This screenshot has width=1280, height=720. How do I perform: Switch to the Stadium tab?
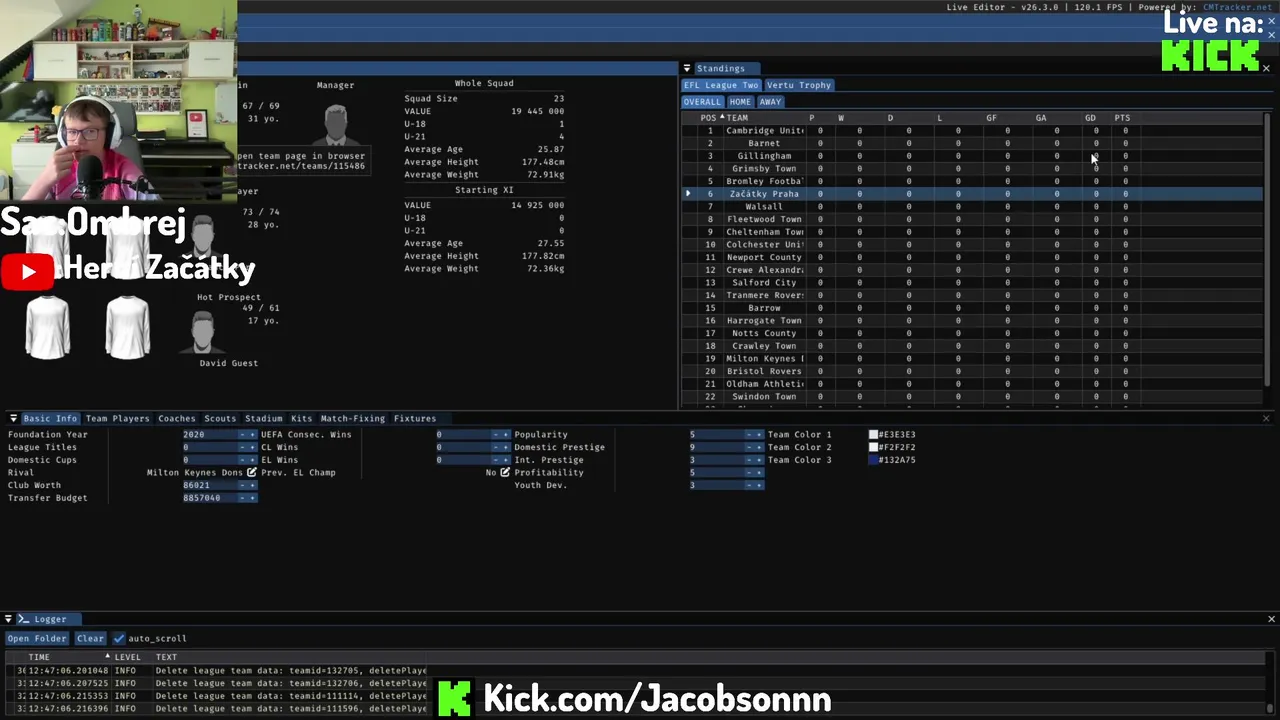click(264, 418)
